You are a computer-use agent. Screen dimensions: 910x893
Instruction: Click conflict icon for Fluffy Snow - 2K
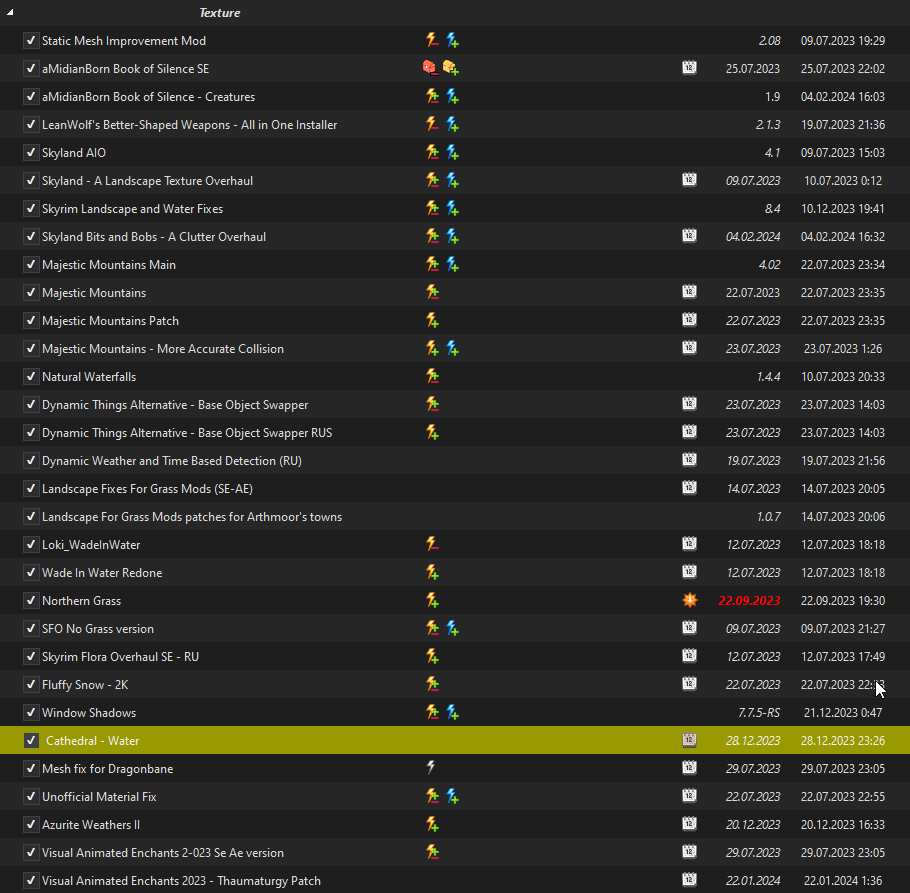coord(432,684)
